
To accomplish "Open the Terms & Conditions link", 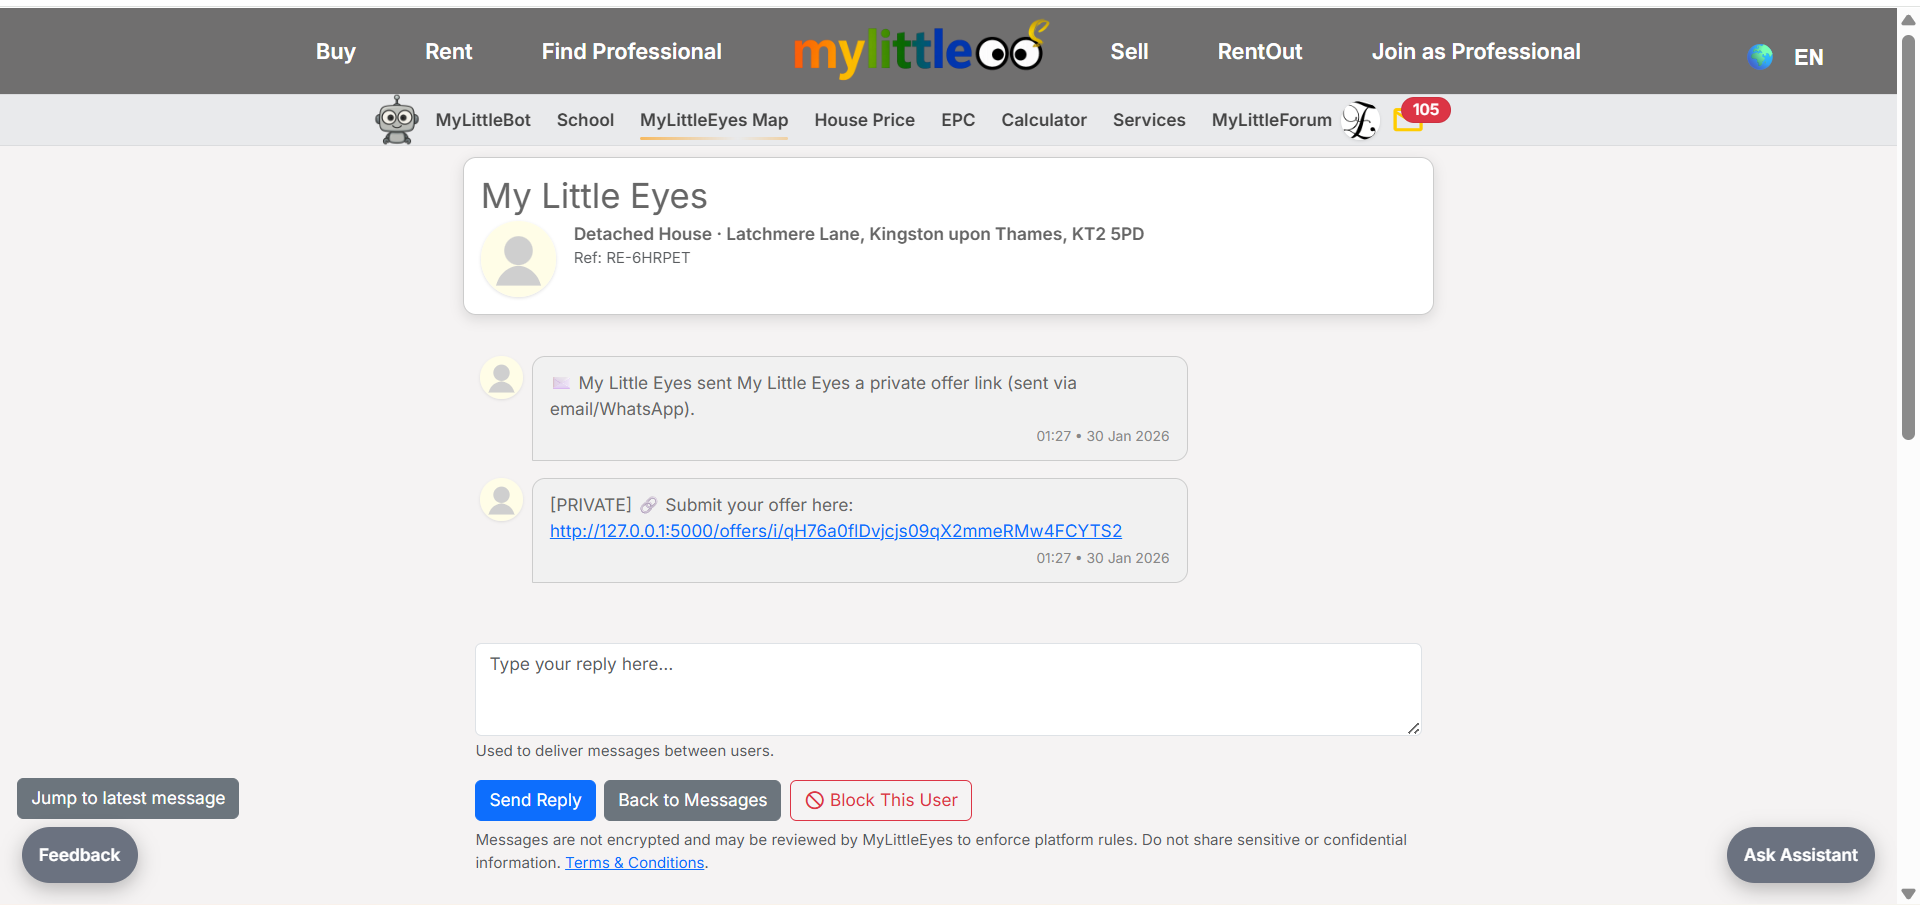I will pos(634,863).
